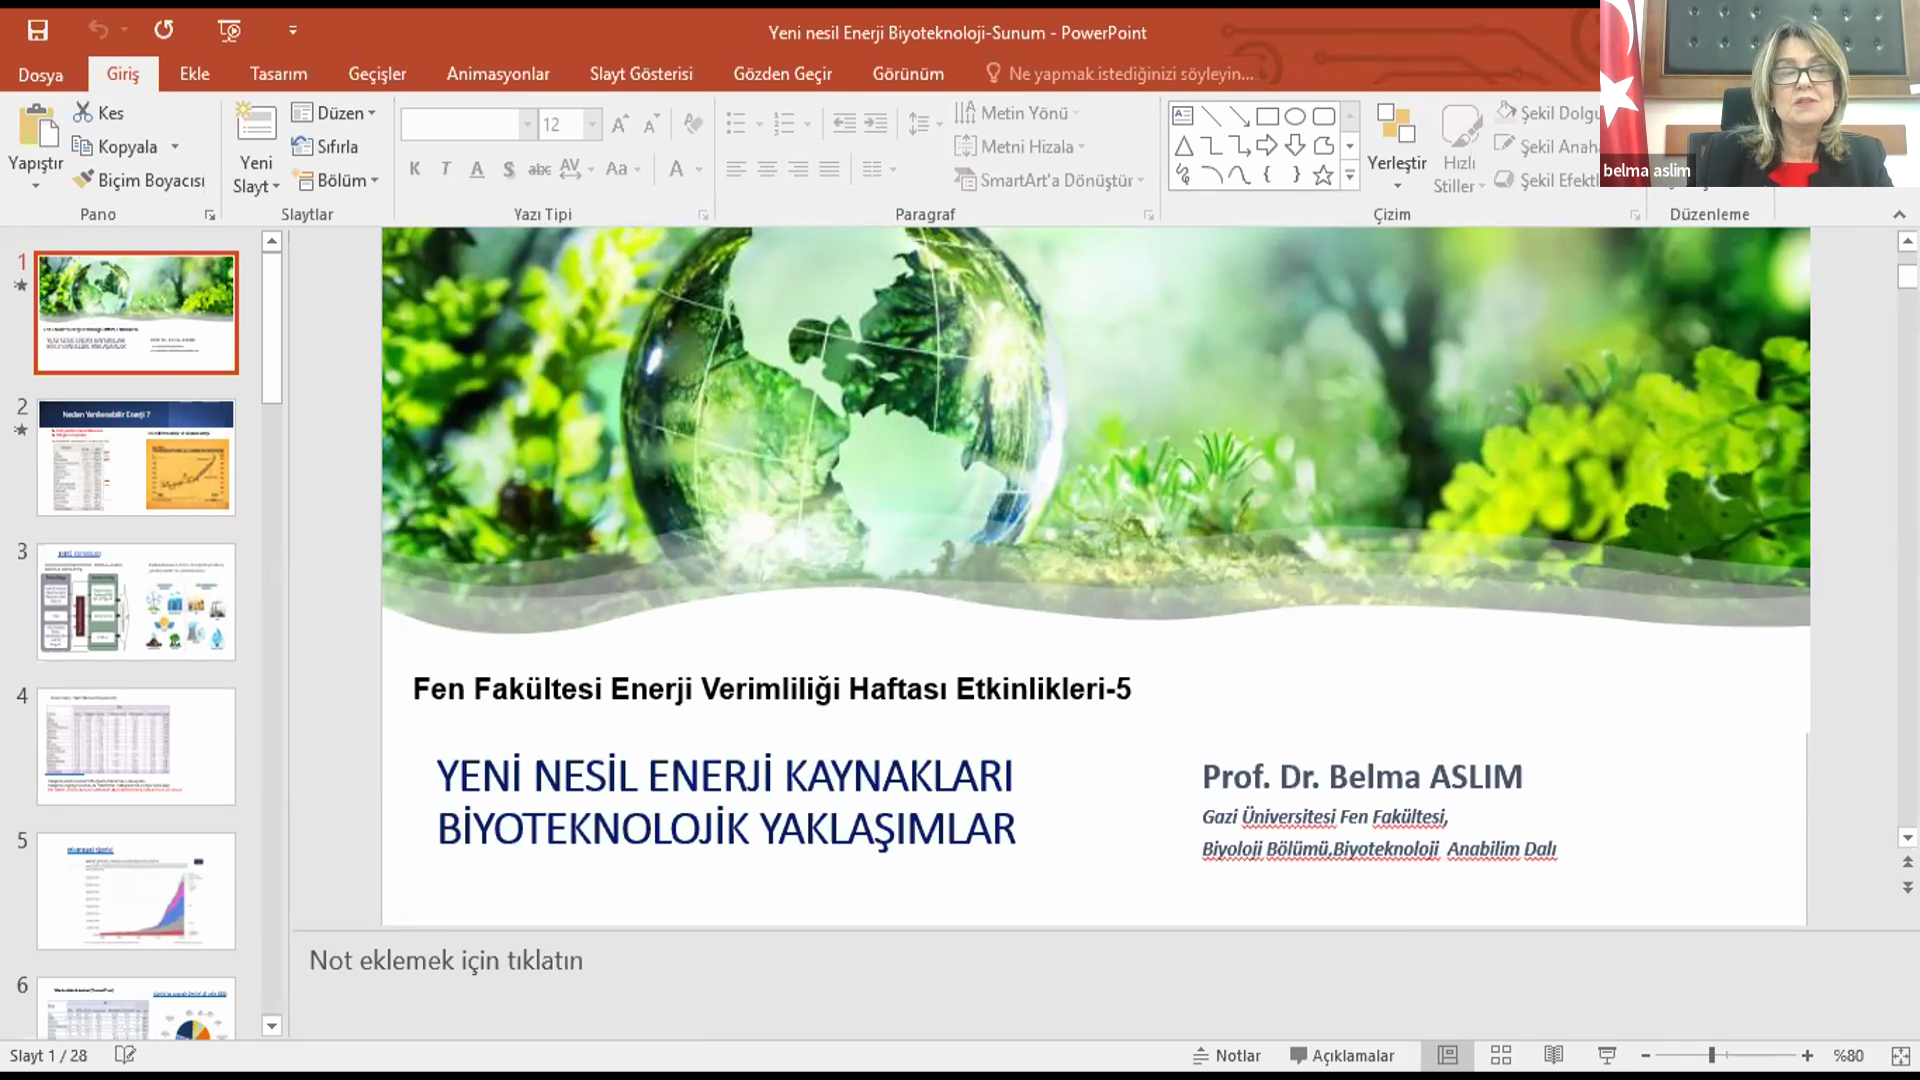Image resolution: width=1920 pixels, height=1080 pixels.
Task: Open the character spacing AV dropdown
Action: pos(577,169)
